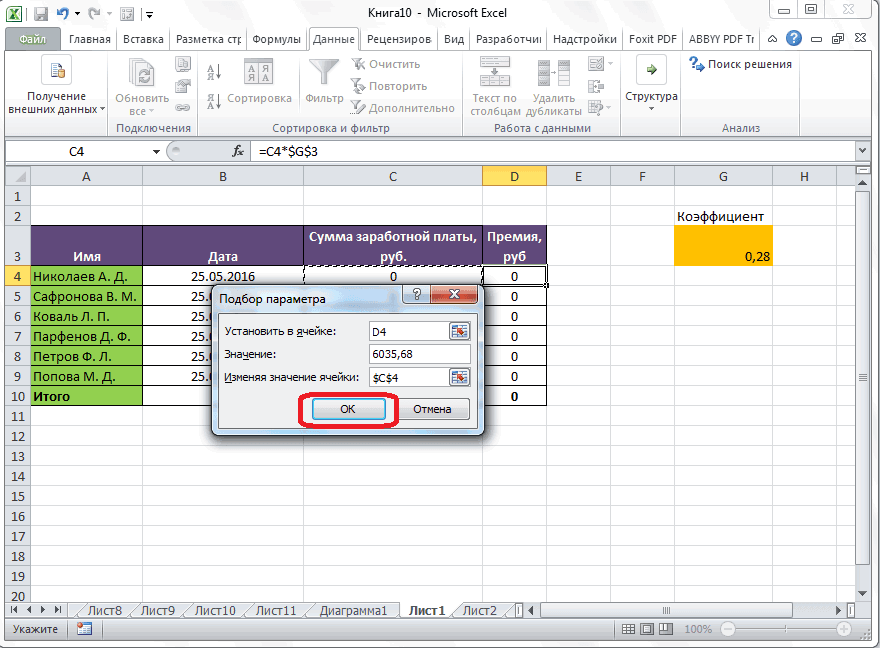The image size is (880, 648).
Task: Click the Insert Function fx icon
Action: coord(238,151)
